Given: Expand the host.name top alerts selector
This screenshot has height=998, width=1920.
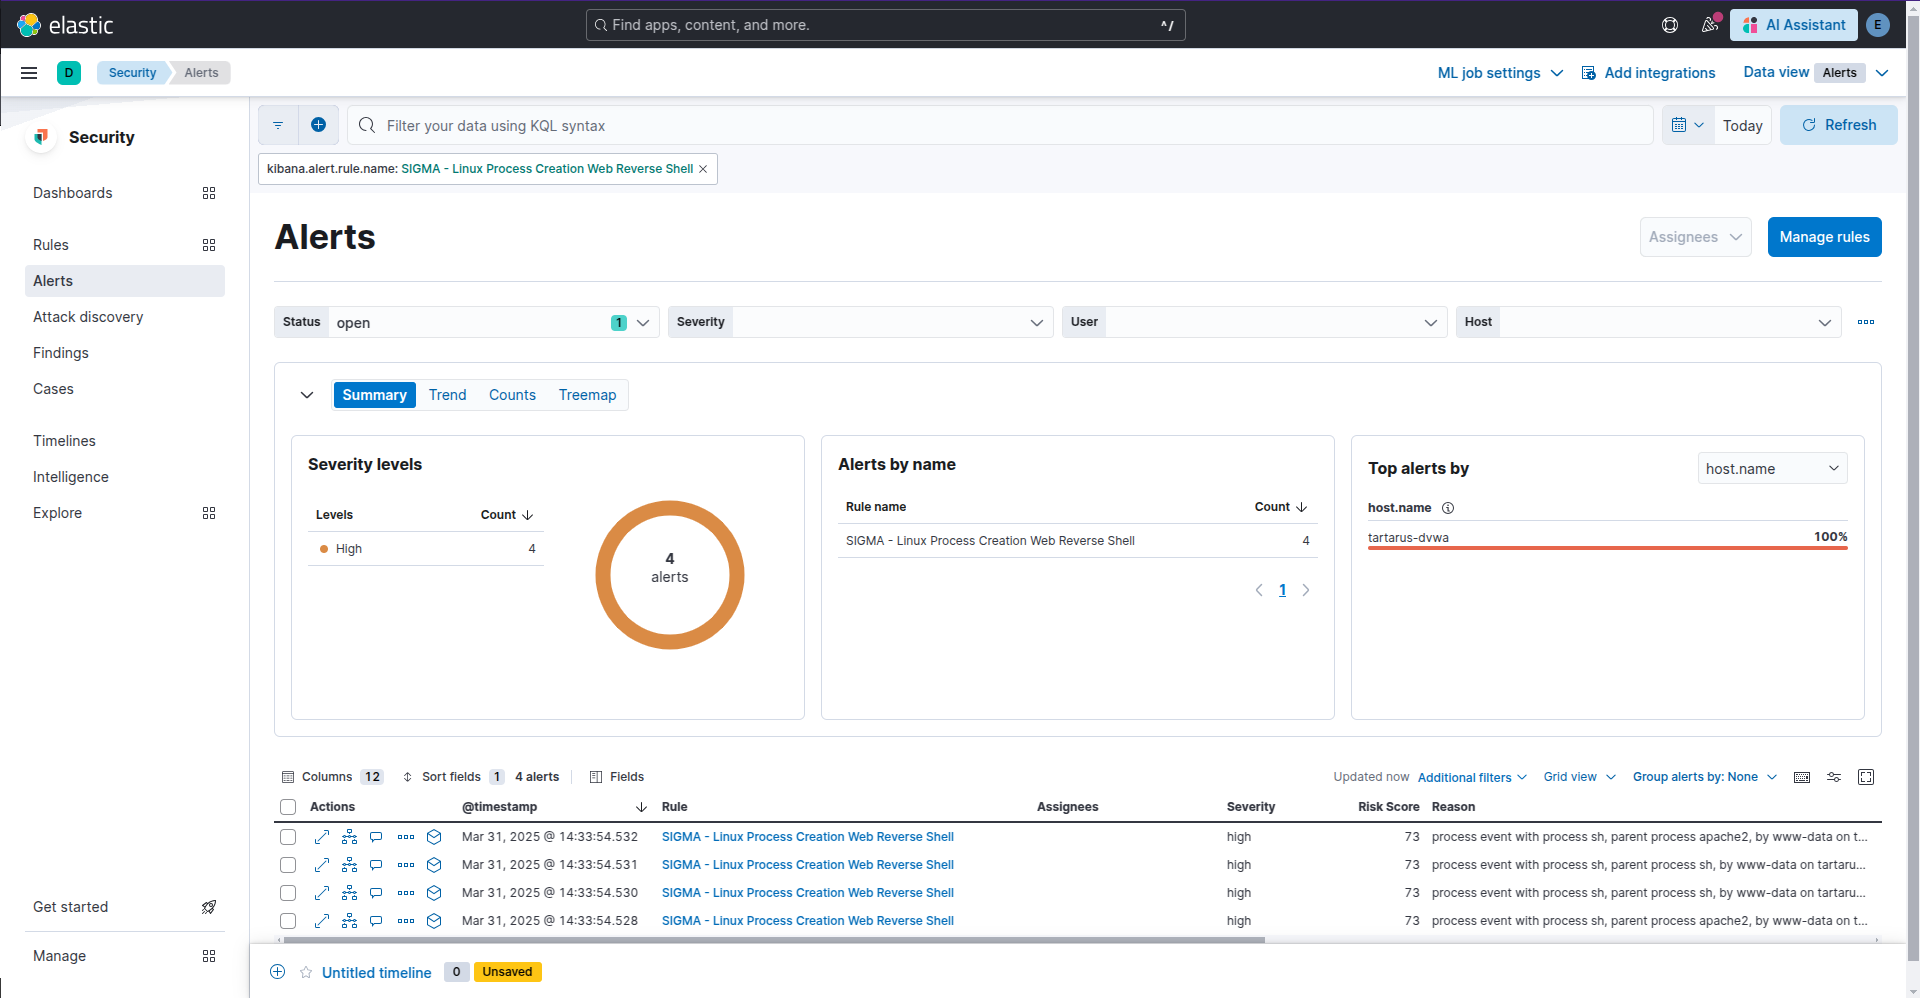Looking at the screenshot, I should [x=1771, y=468].
